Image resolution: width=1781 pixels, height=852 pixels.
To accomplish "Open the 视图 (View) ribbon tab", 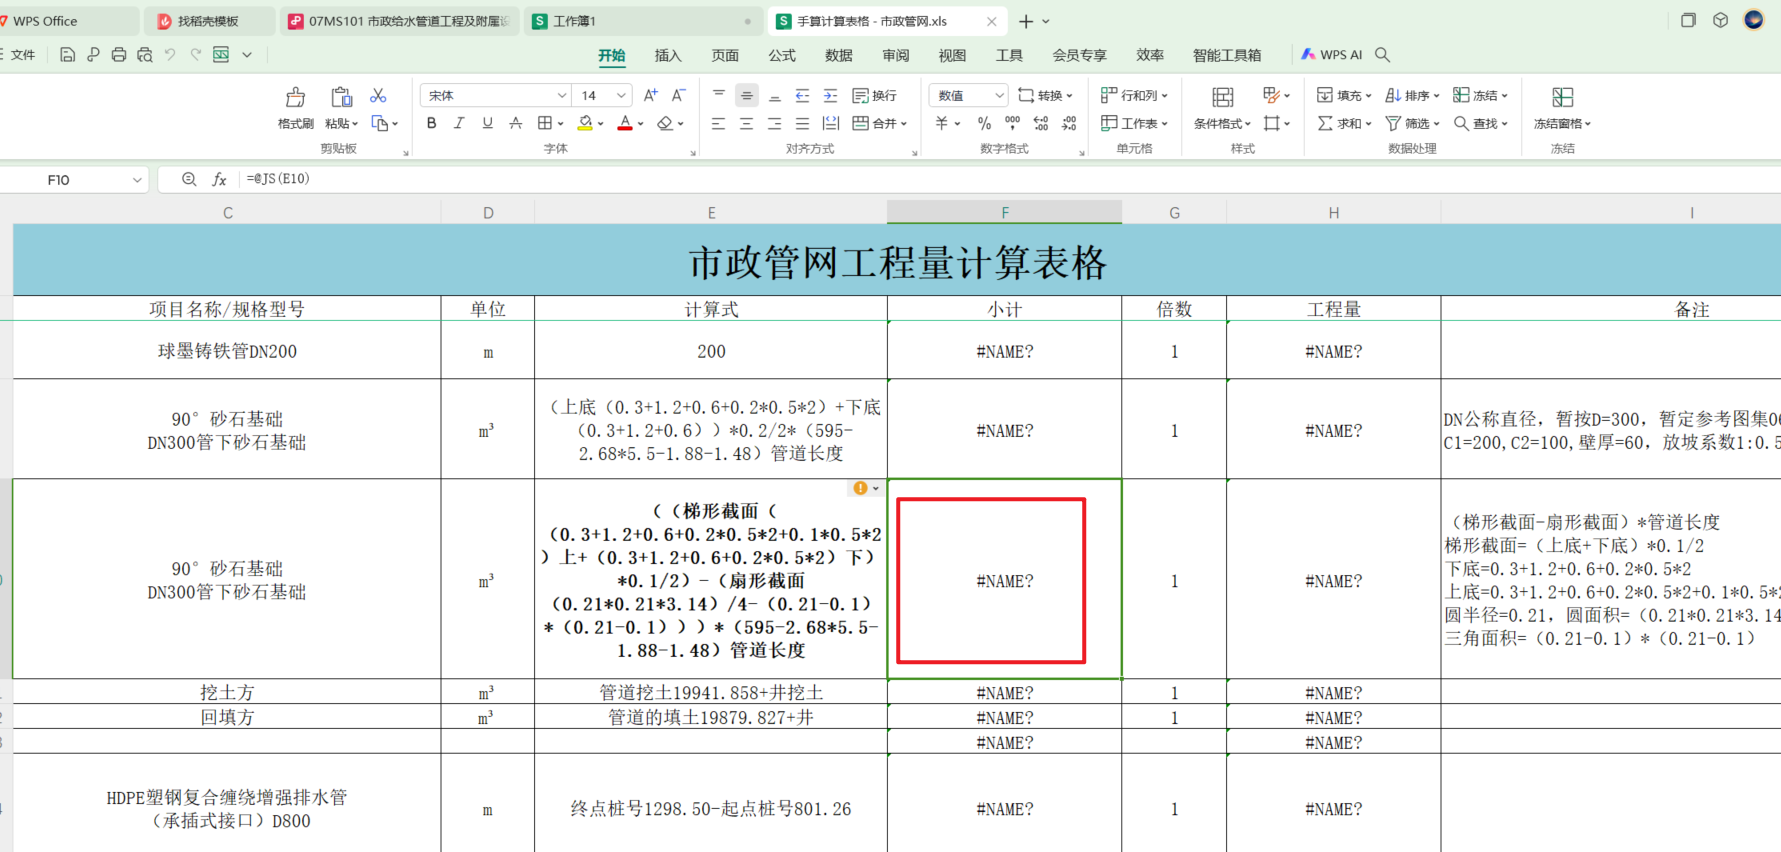I will [x=953, y=55].
